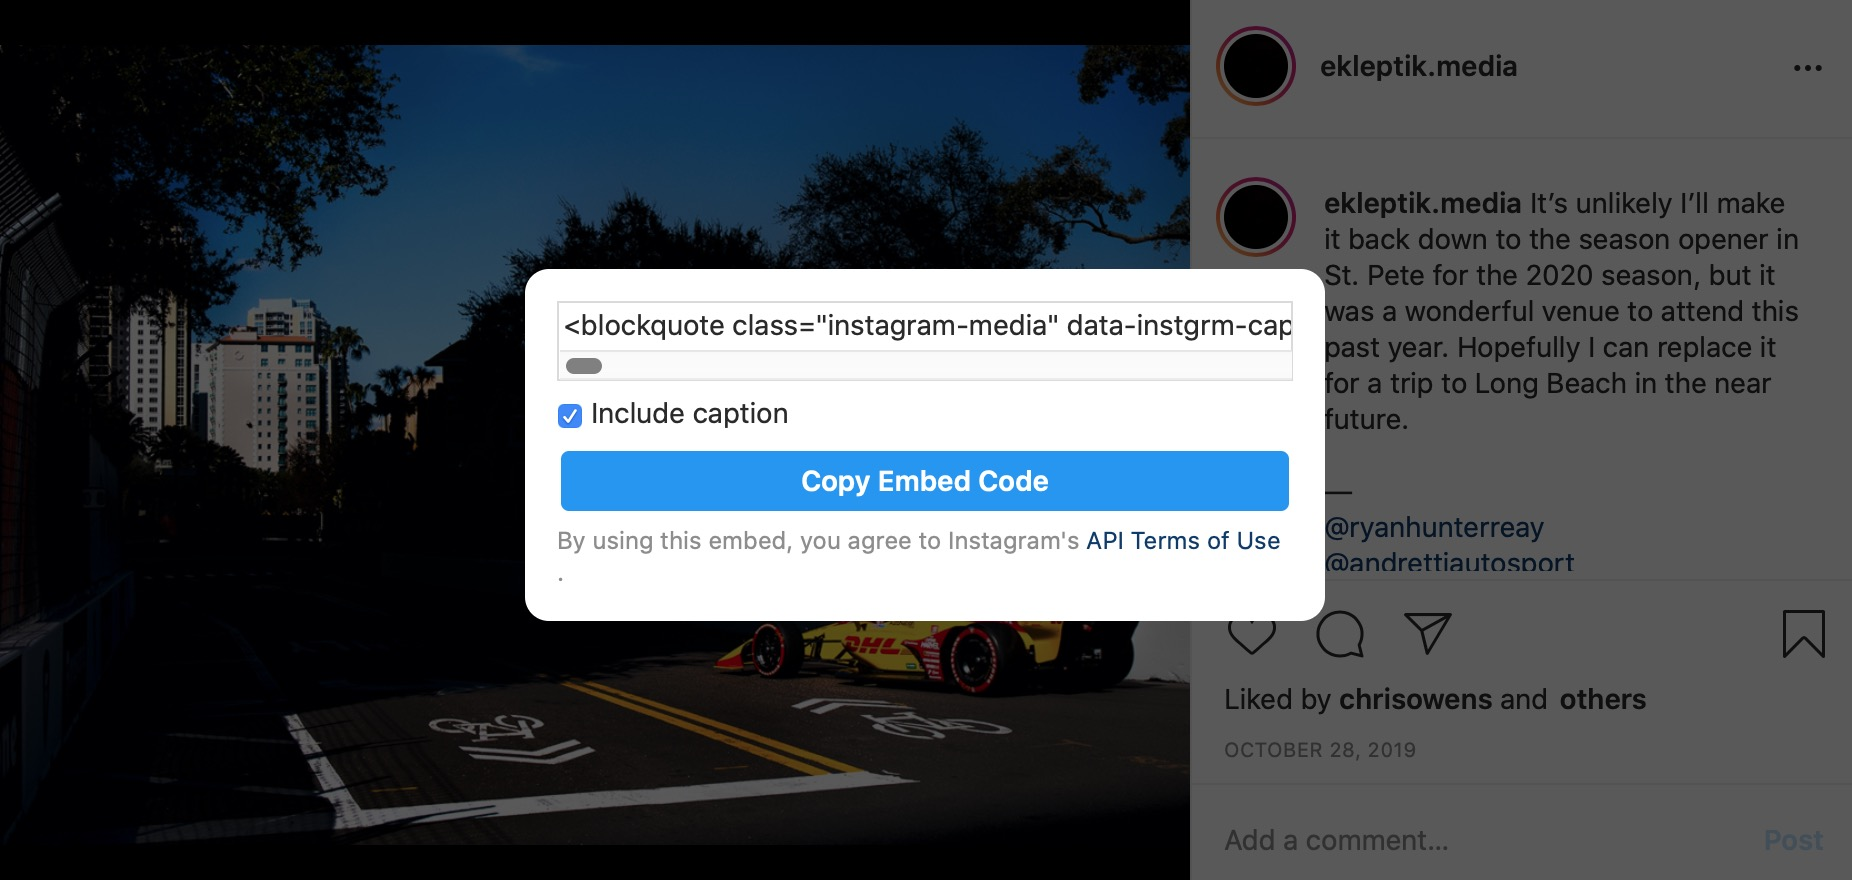Image resolution: width=1852 pixels, height=880 pixels.
Task: Open the three-dot more options menu
Action: click(1807, 68)
